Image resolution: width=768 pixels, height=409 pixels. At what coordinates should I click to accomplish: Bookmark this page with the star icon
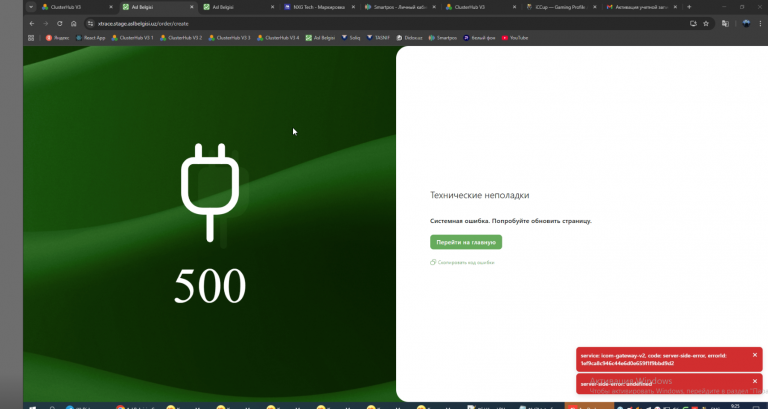point(706,24)
